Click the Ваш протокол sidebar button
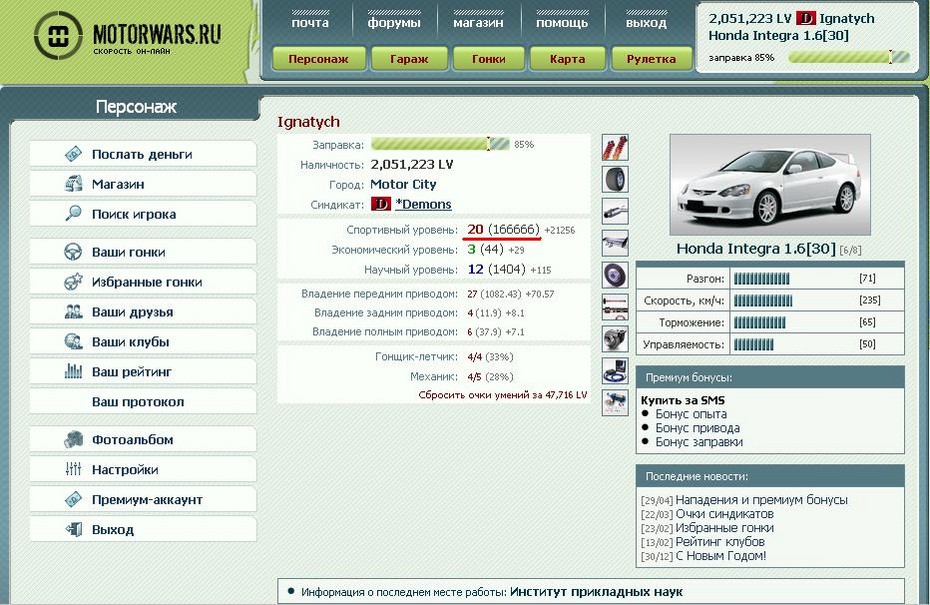 tap(143, 402)
